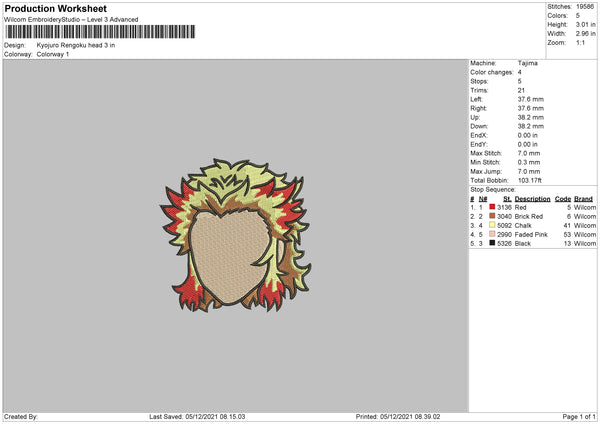Select the 'Wilcom EmbroideryStudio – Level 3 Advanced' text
The height and width of the screenshot is (424, 600).
point(71,20)
